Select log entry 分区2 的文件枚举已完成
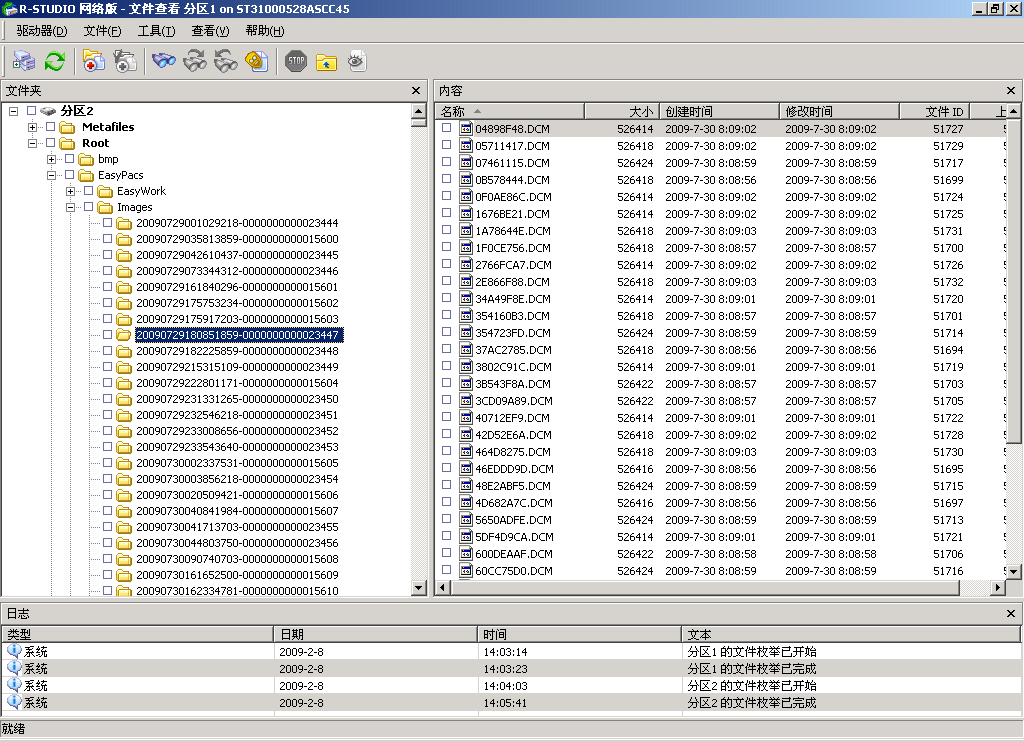 (x=752, y=703)
